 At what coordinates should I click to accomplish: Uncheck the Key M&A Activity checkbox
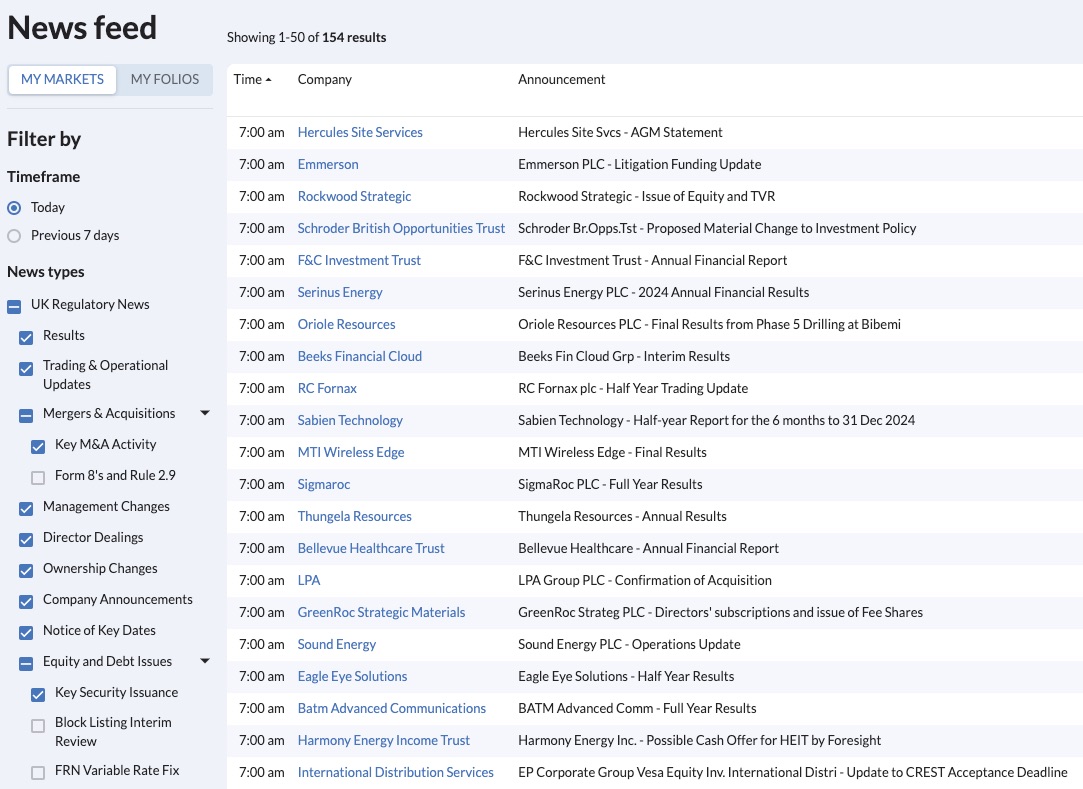(38, 447)
